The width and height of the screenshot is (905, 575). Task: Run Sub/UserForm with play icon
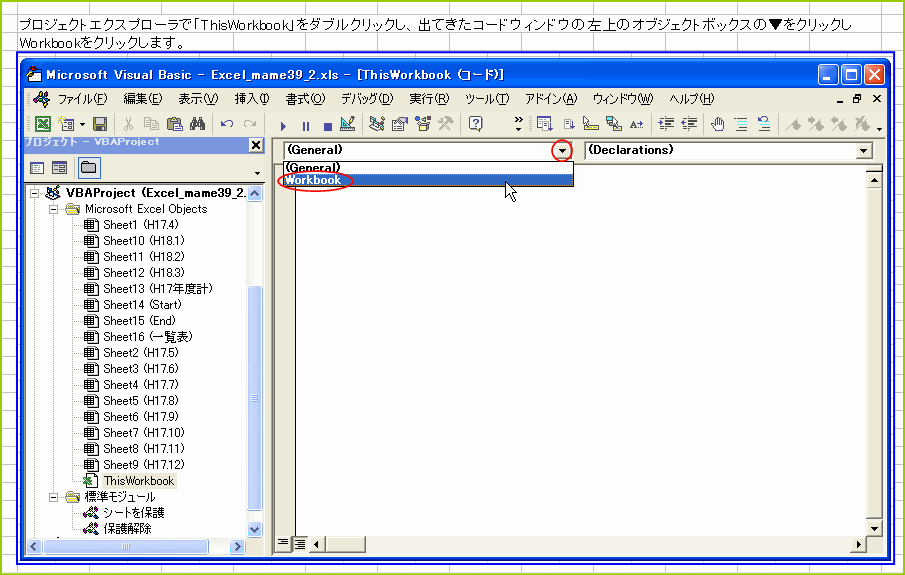coord(283,125)
